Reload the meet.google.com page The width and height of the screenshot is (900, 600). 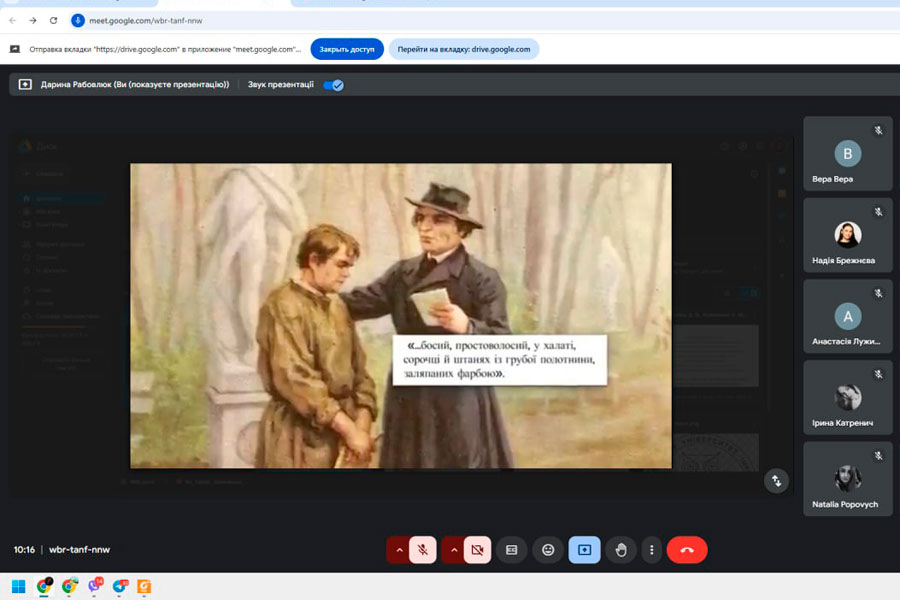[53, 21]
